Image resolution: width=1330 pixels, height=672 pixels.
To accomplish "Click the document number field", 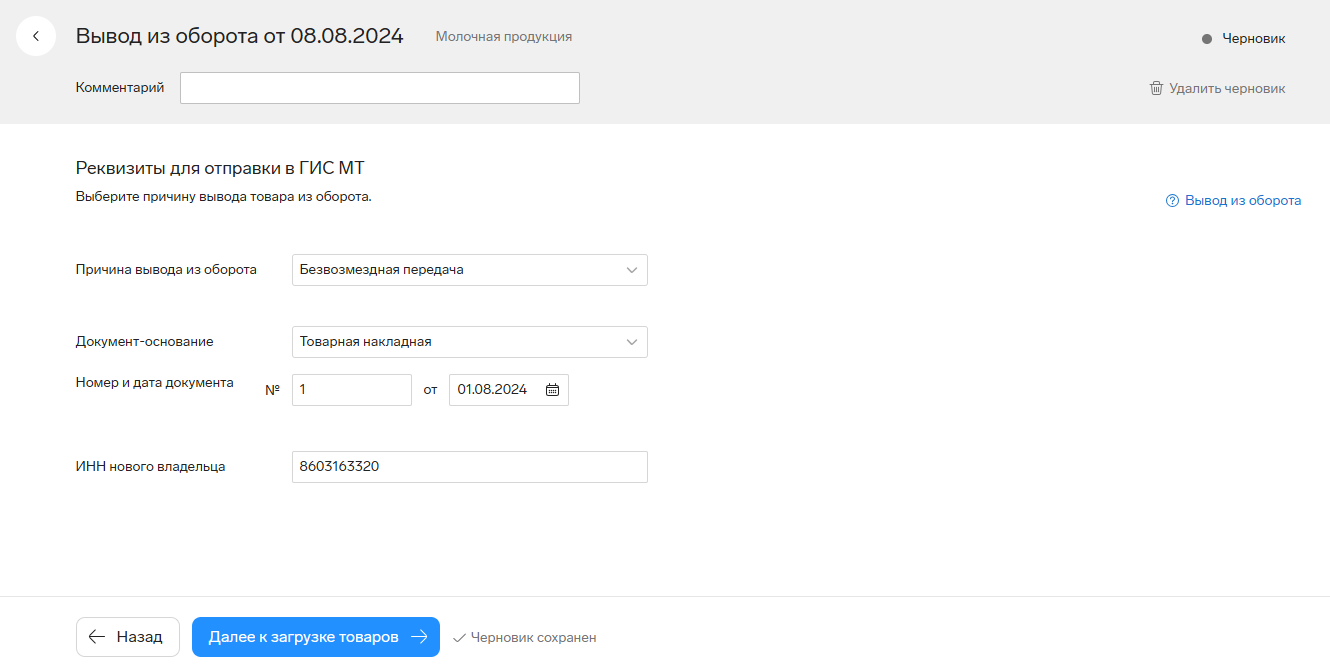I will [352, 390].
